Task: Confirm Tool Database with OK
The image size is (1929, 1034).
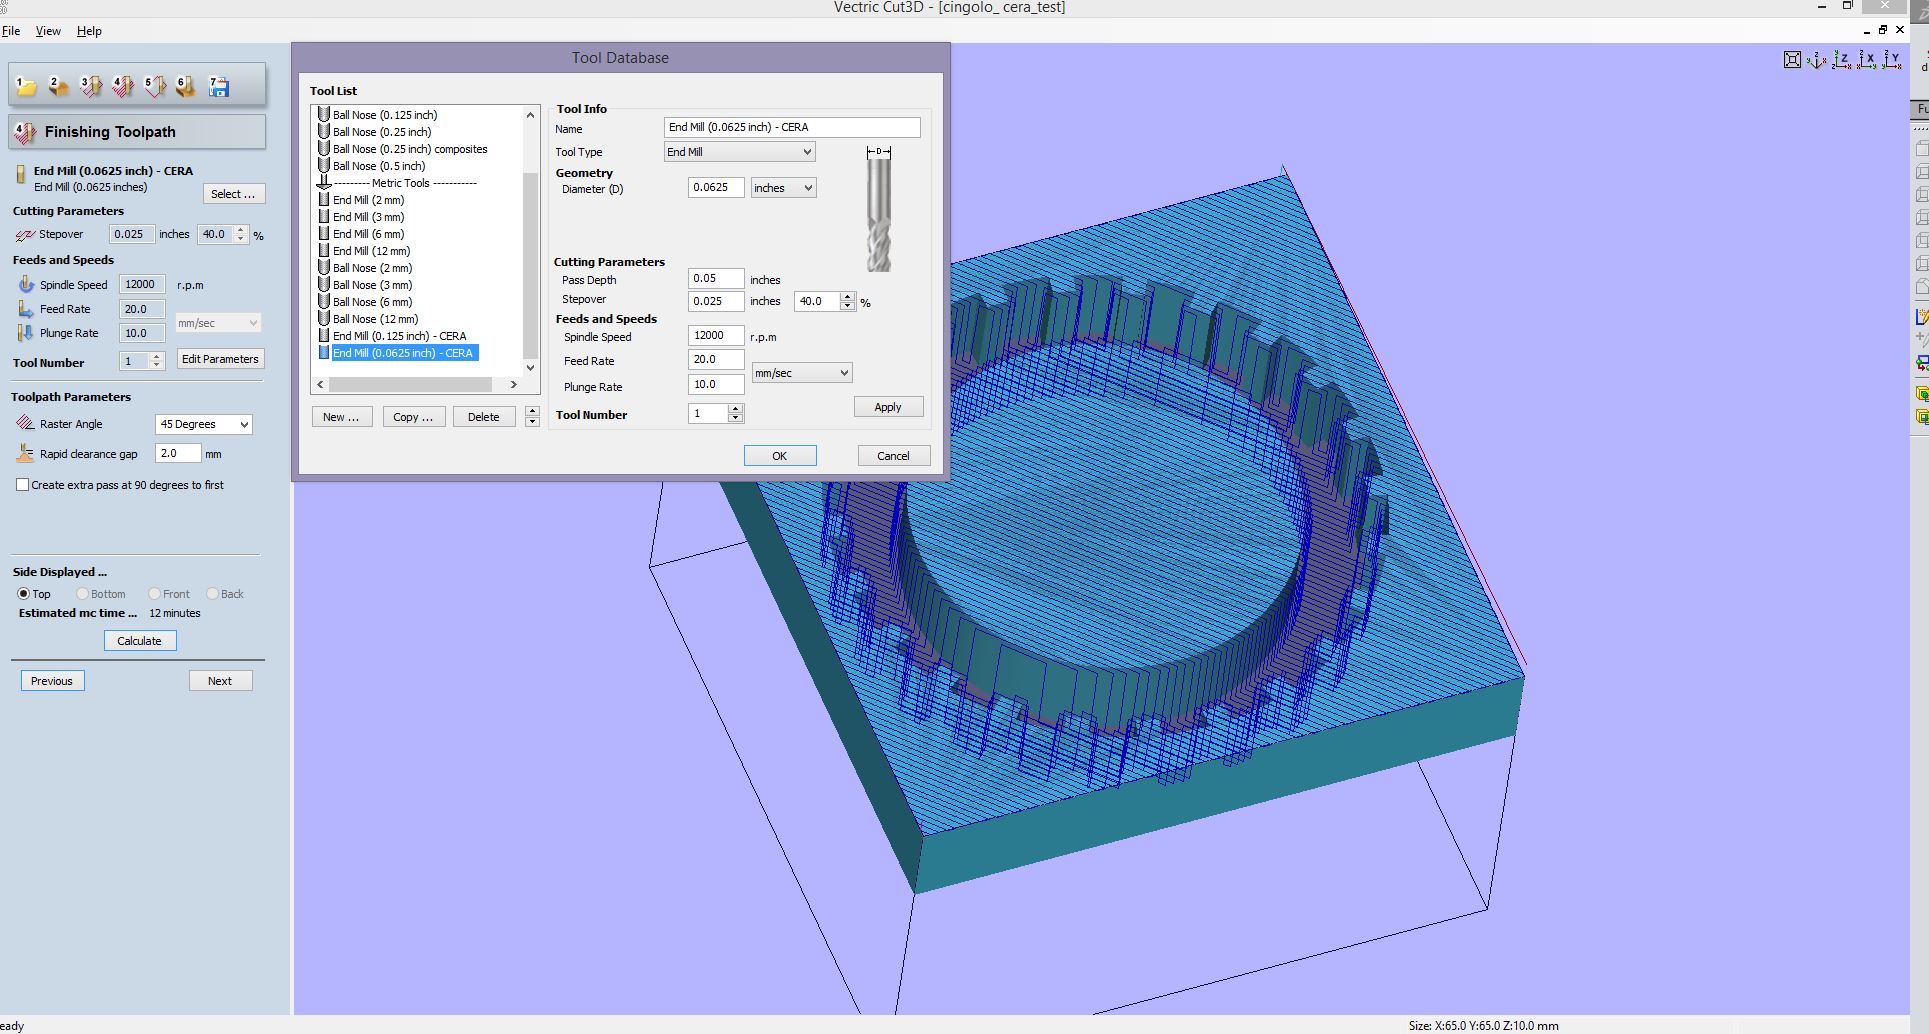Action: (x=780, y=456)
